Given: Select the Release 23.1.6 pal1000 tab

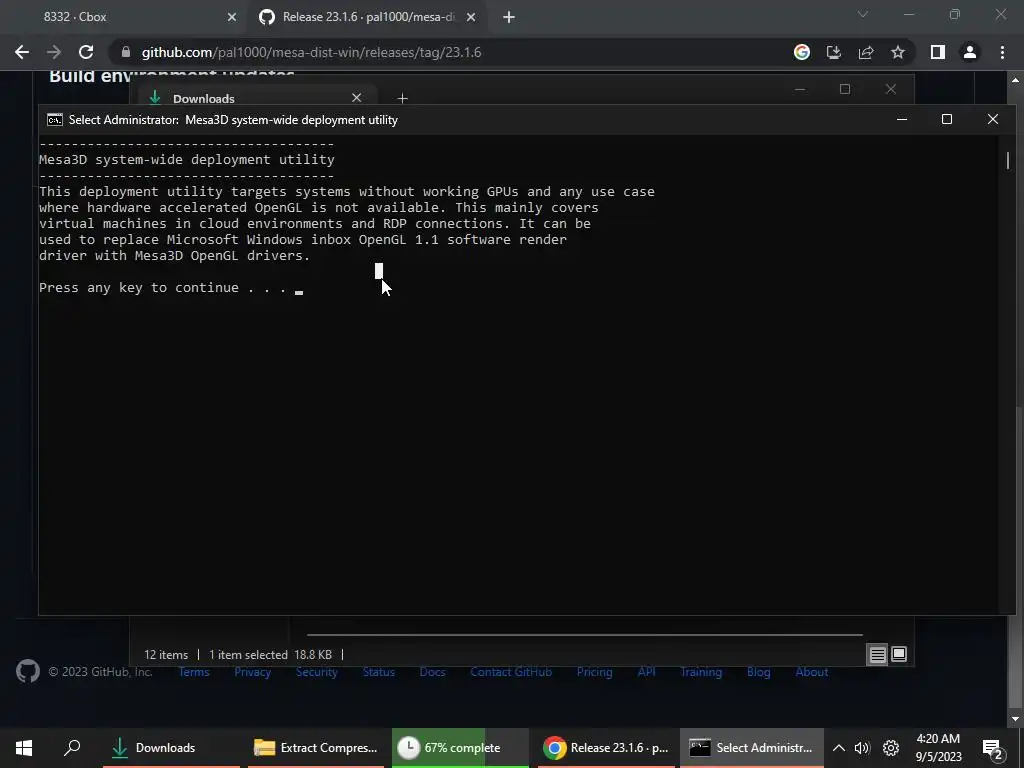Looking at the screenshot, I should pos(368,17).
